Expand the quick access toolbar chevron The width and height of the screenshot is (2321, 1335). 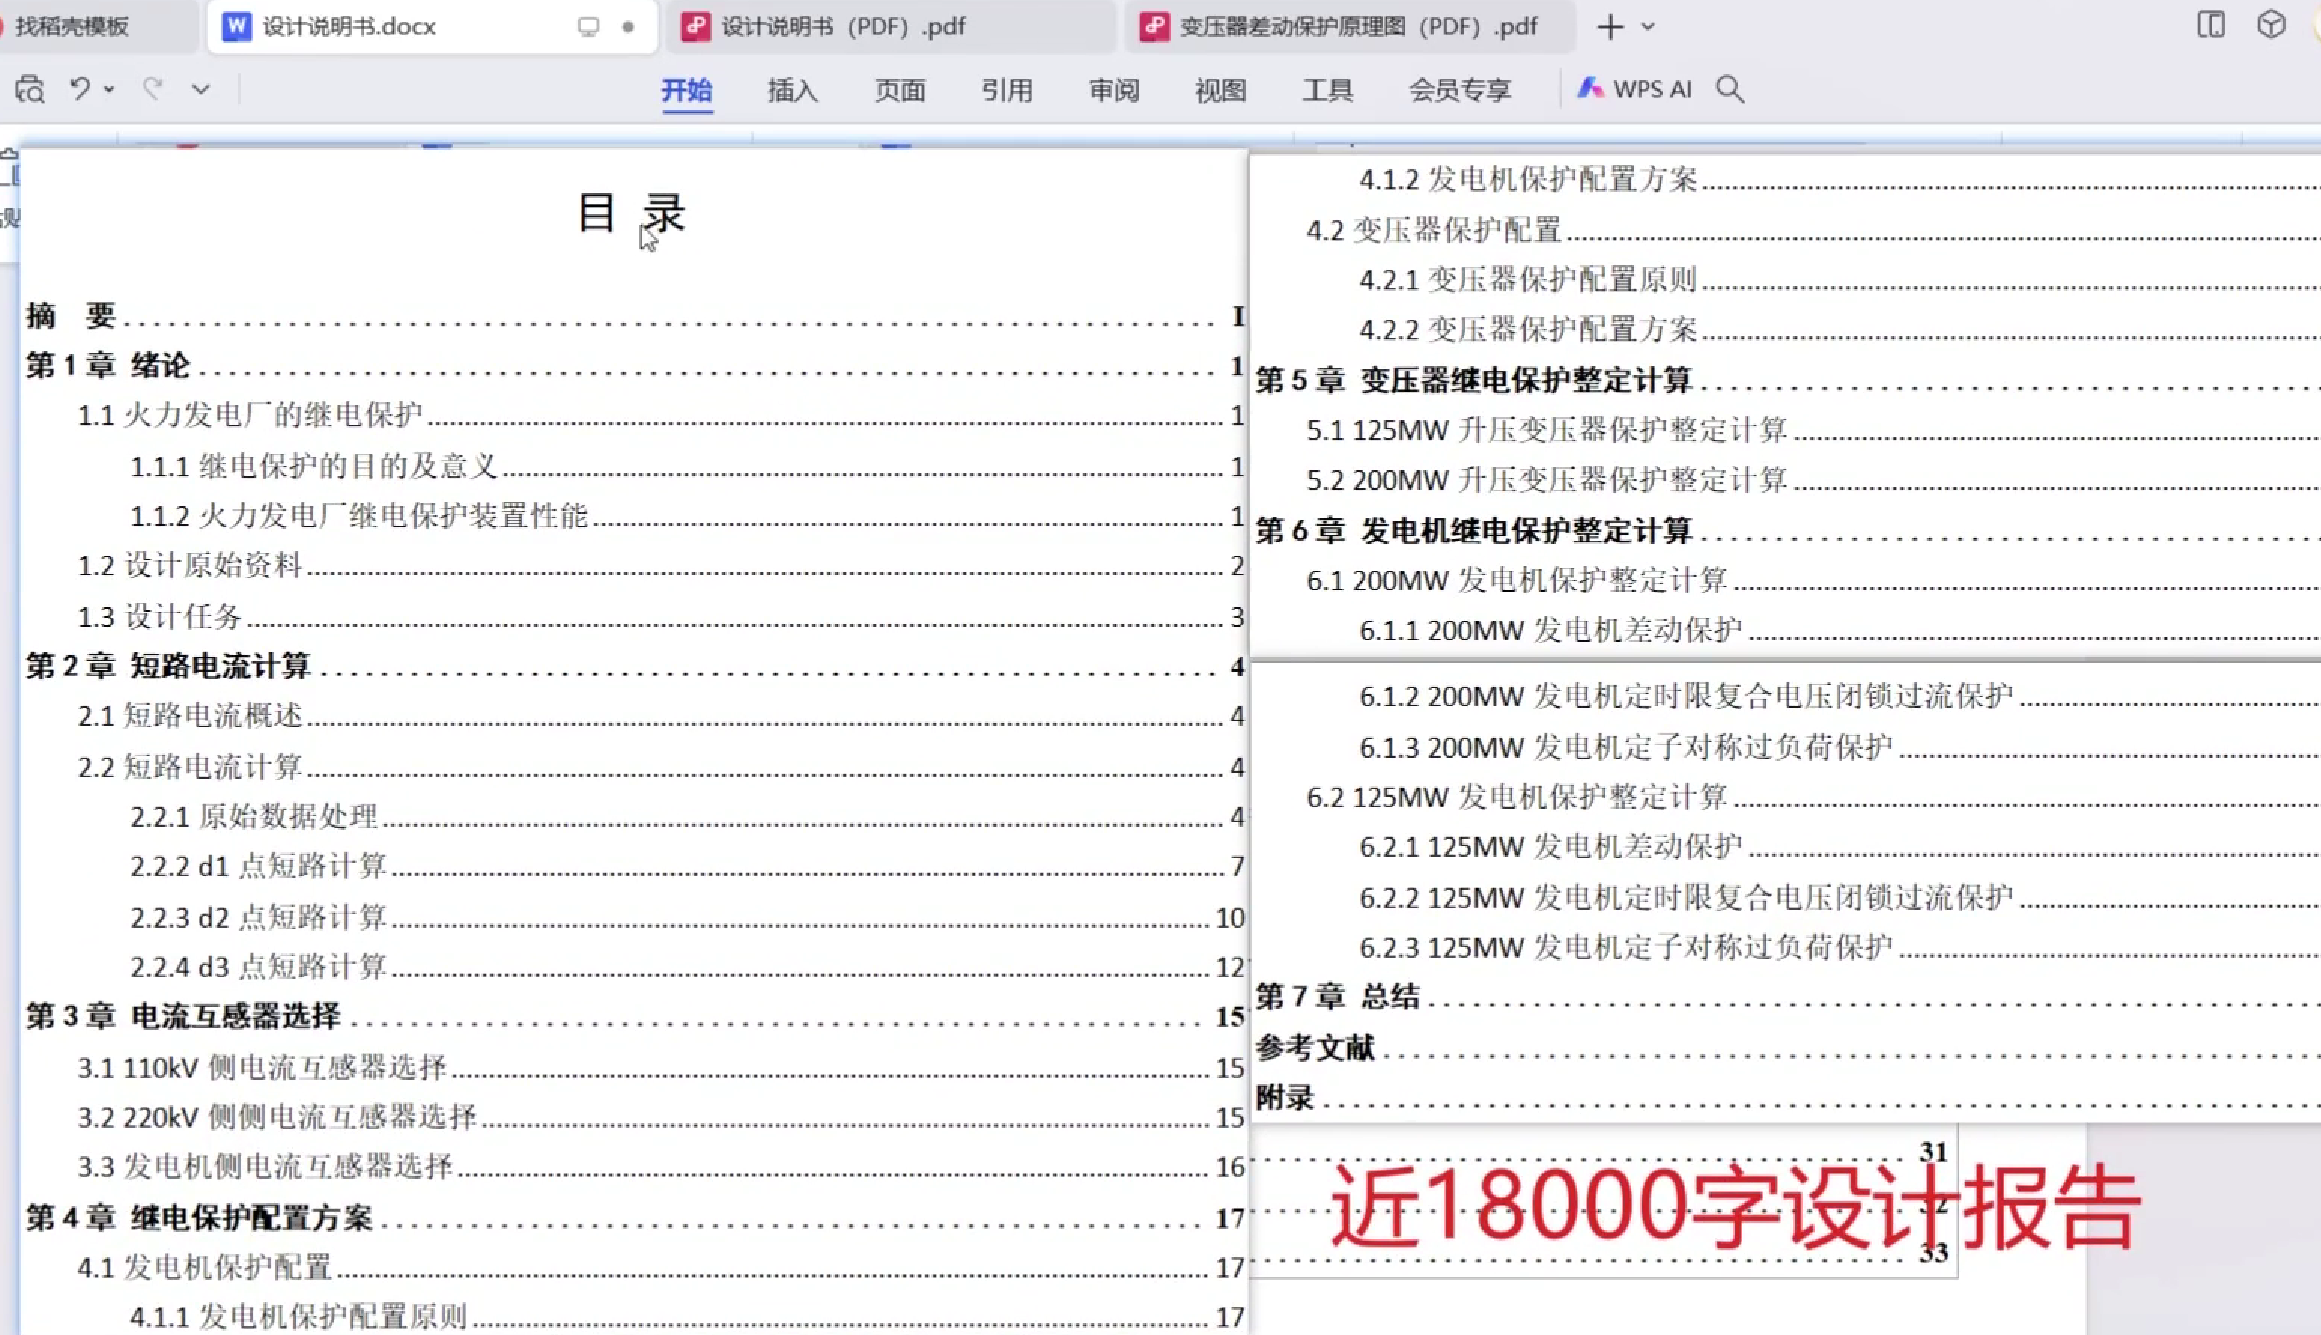coord(201,89)
